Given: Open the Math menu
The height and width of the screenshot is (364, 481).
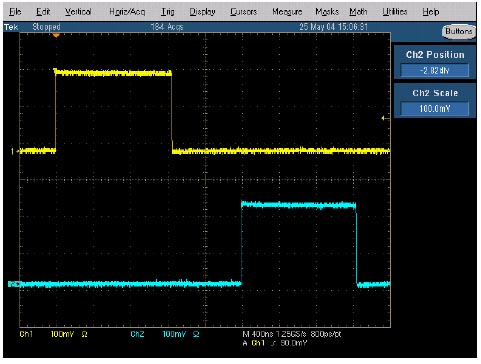Looking at the screenshot, I should (358, 12).
